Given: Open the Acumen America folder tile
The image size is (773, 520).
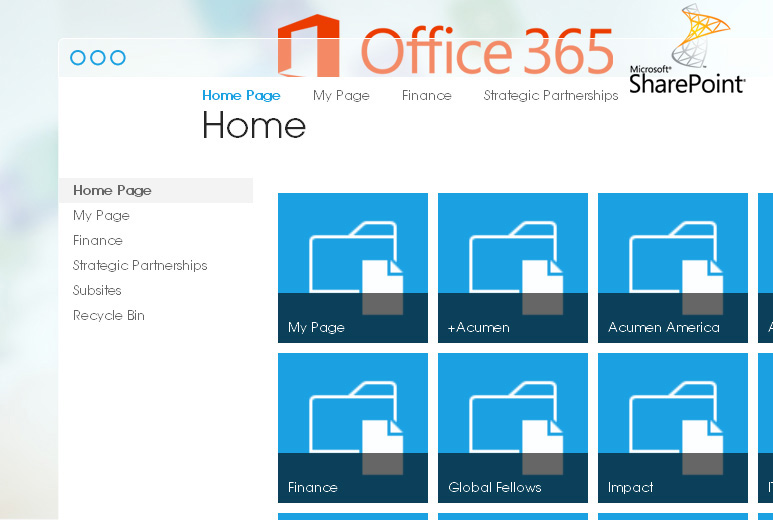Looking at the screenshot, I should coord(673,268).
